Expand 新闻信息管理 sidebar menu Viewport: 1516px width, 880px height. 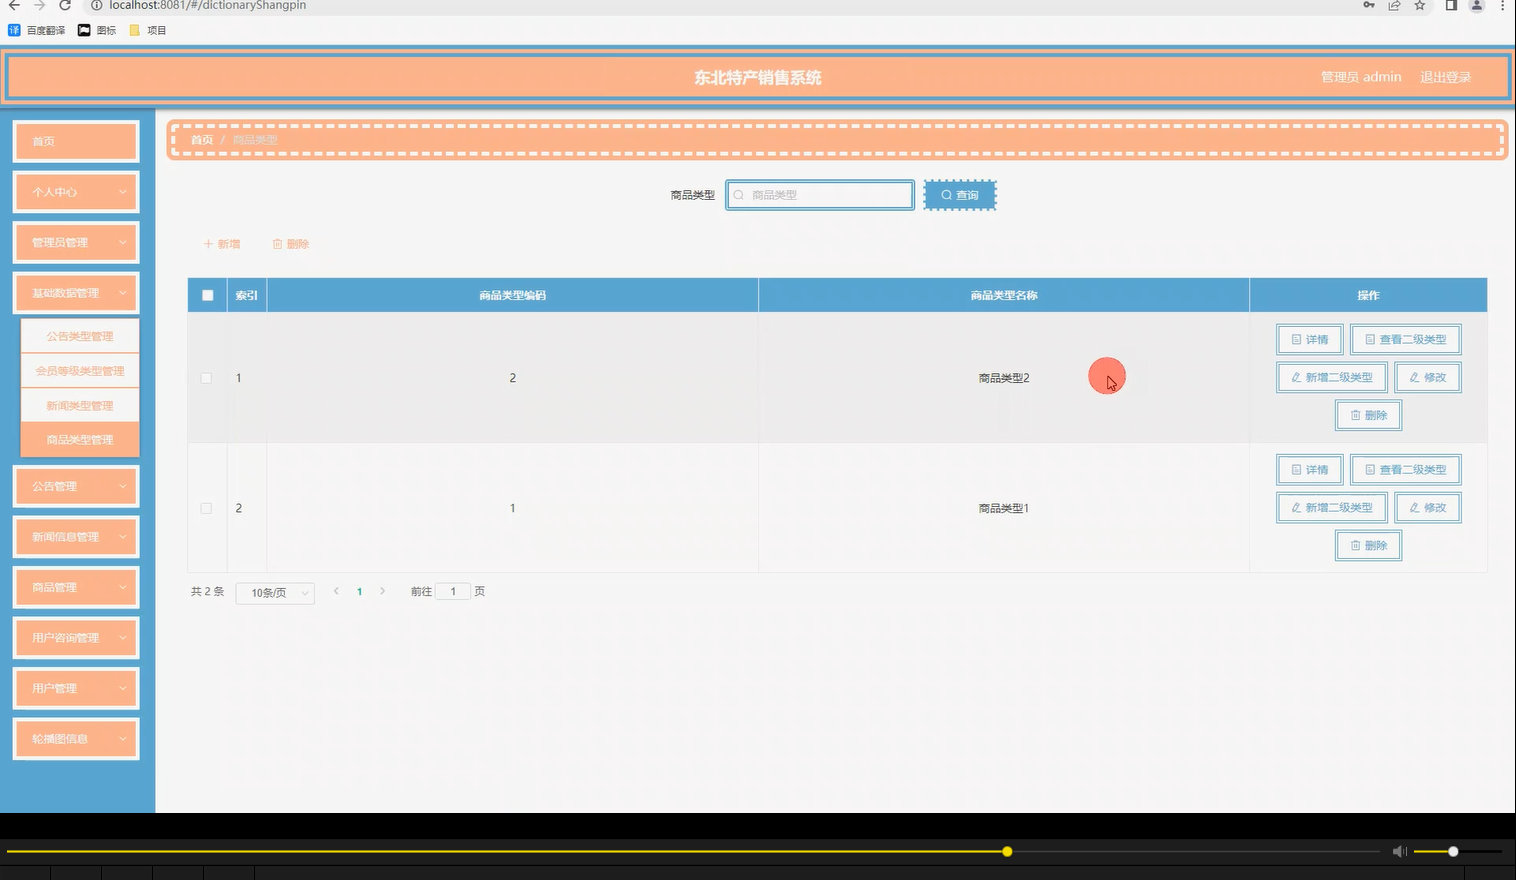(x=75, y=537)
